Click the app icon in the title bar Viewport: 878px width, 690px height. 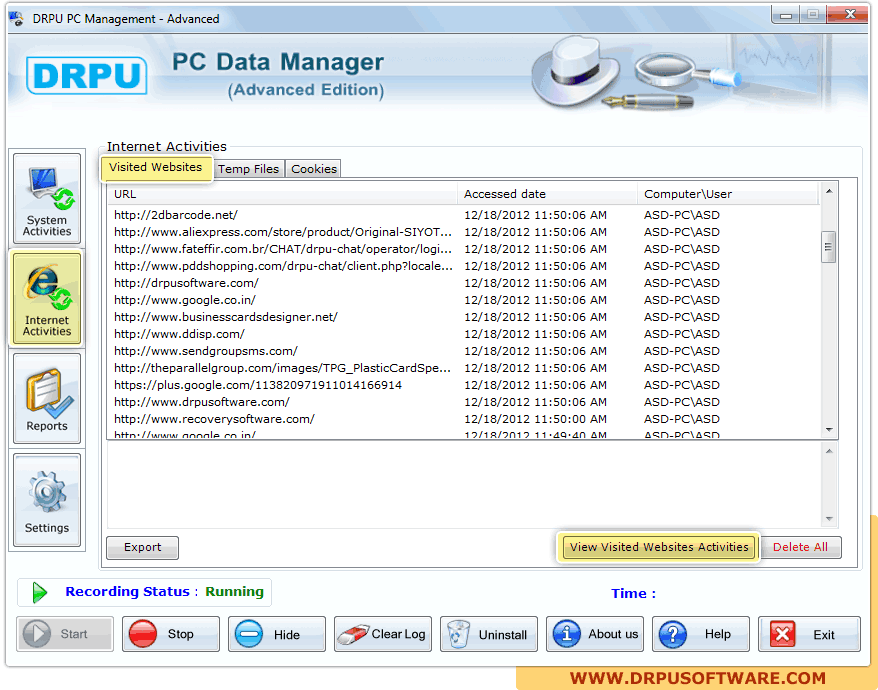(x=16, y=18)
